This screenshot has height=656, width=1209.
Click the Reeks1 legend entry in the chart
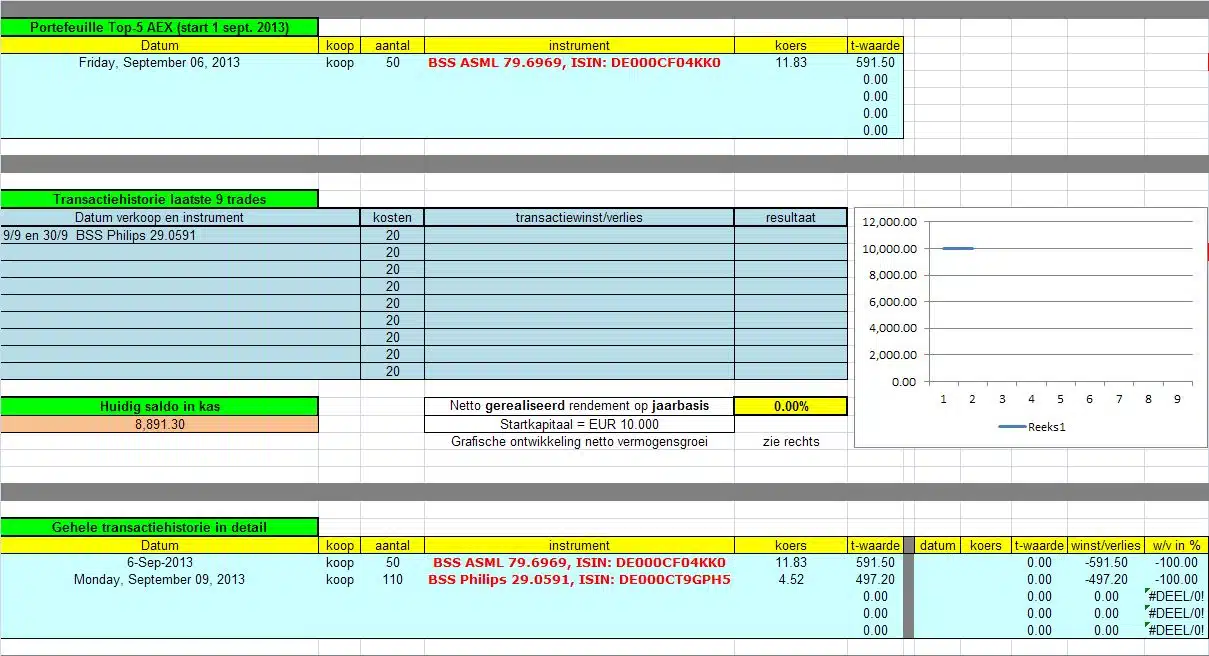point(1030,427)
